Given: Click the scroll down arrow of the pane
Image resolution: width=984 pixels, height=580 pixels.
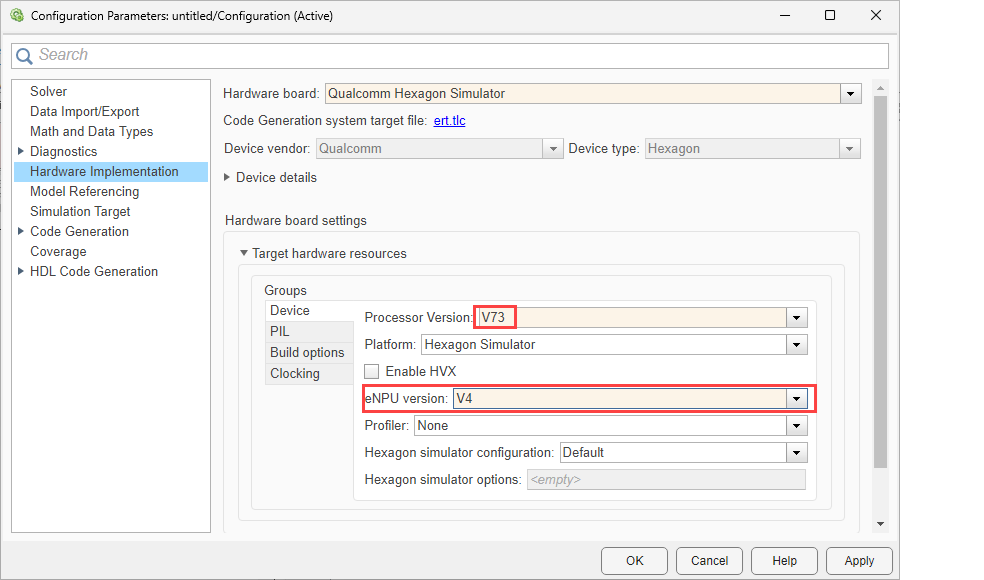Looking at the screenshot, I should click(x=880, y=524).
